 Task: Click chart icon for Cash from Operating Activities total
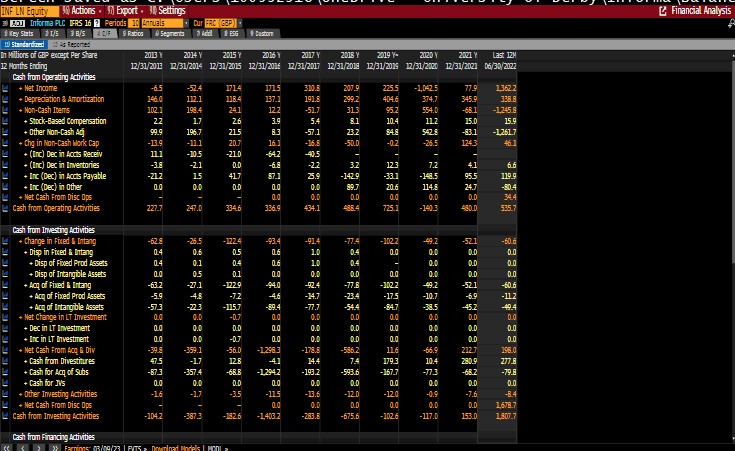pyautogui.click(x=5, y=208)
